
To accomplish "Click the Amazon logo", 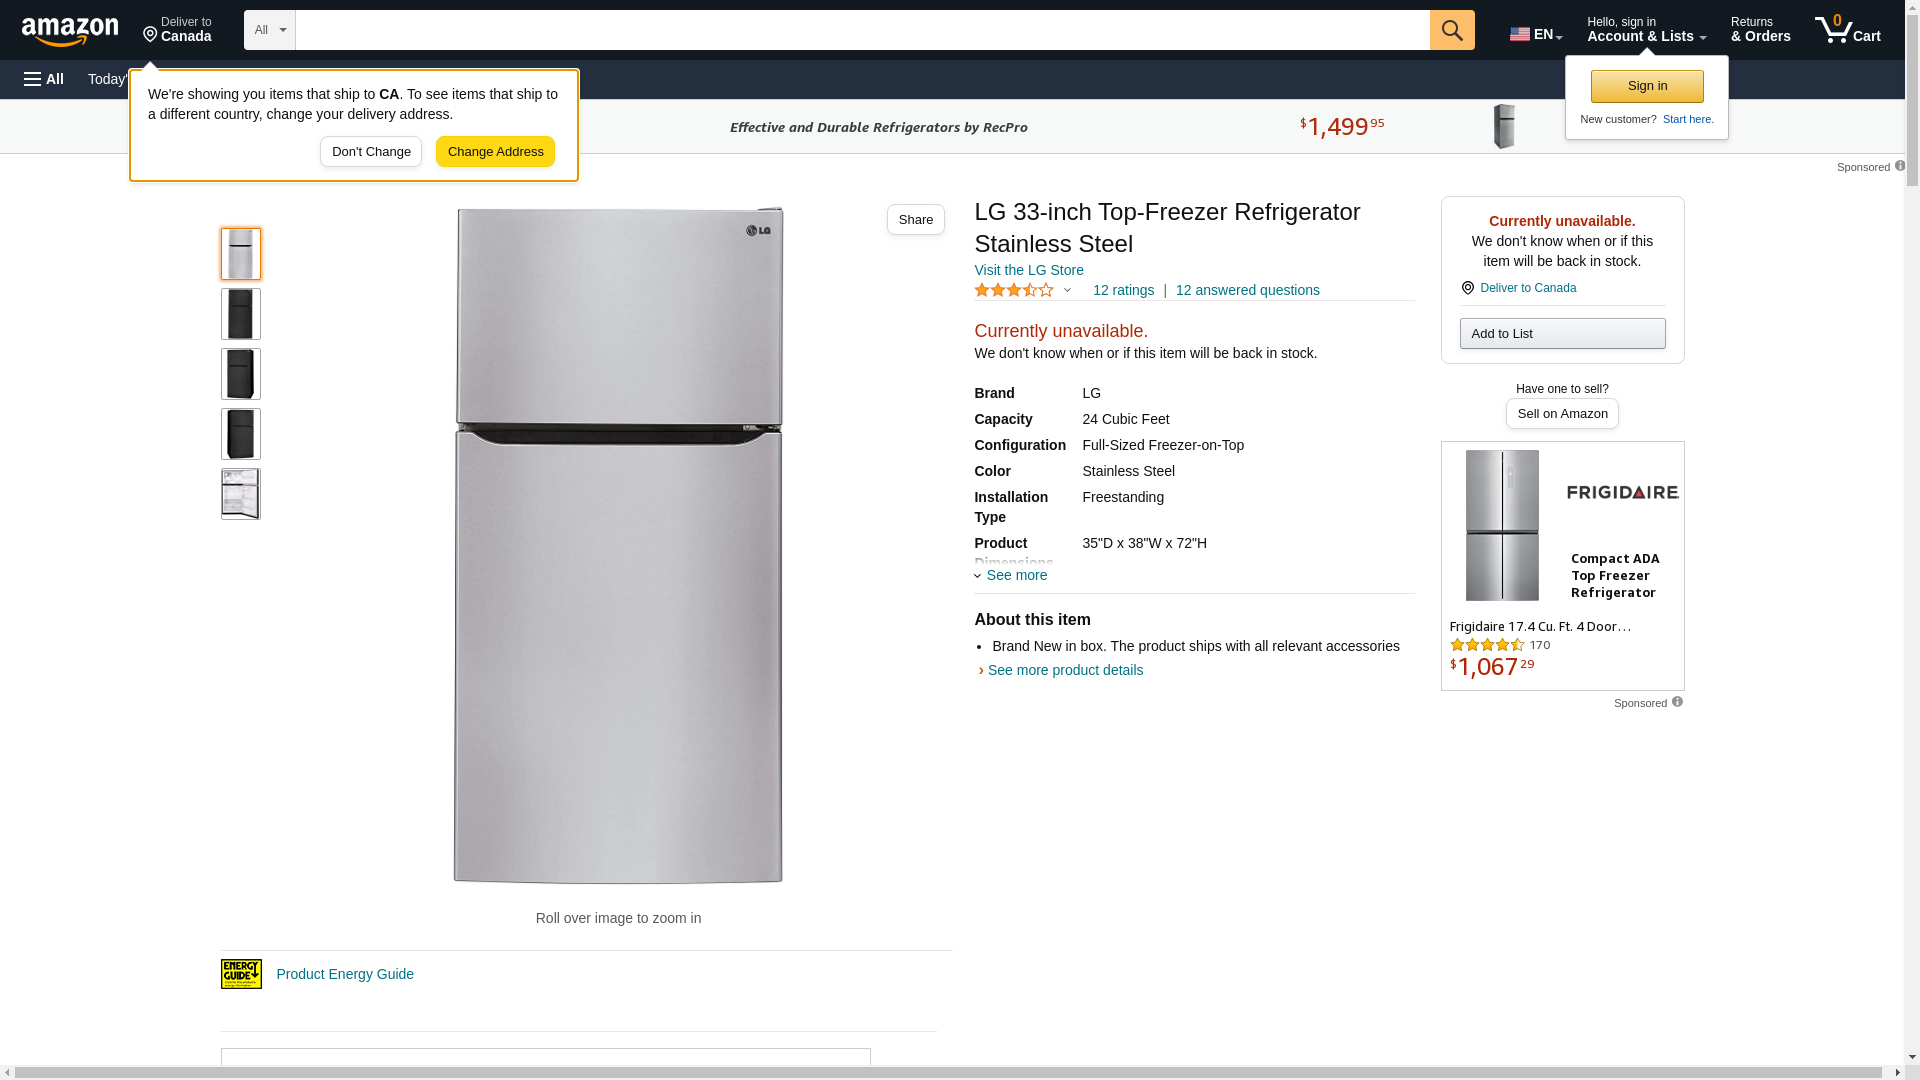I will [x=70, y=32].
